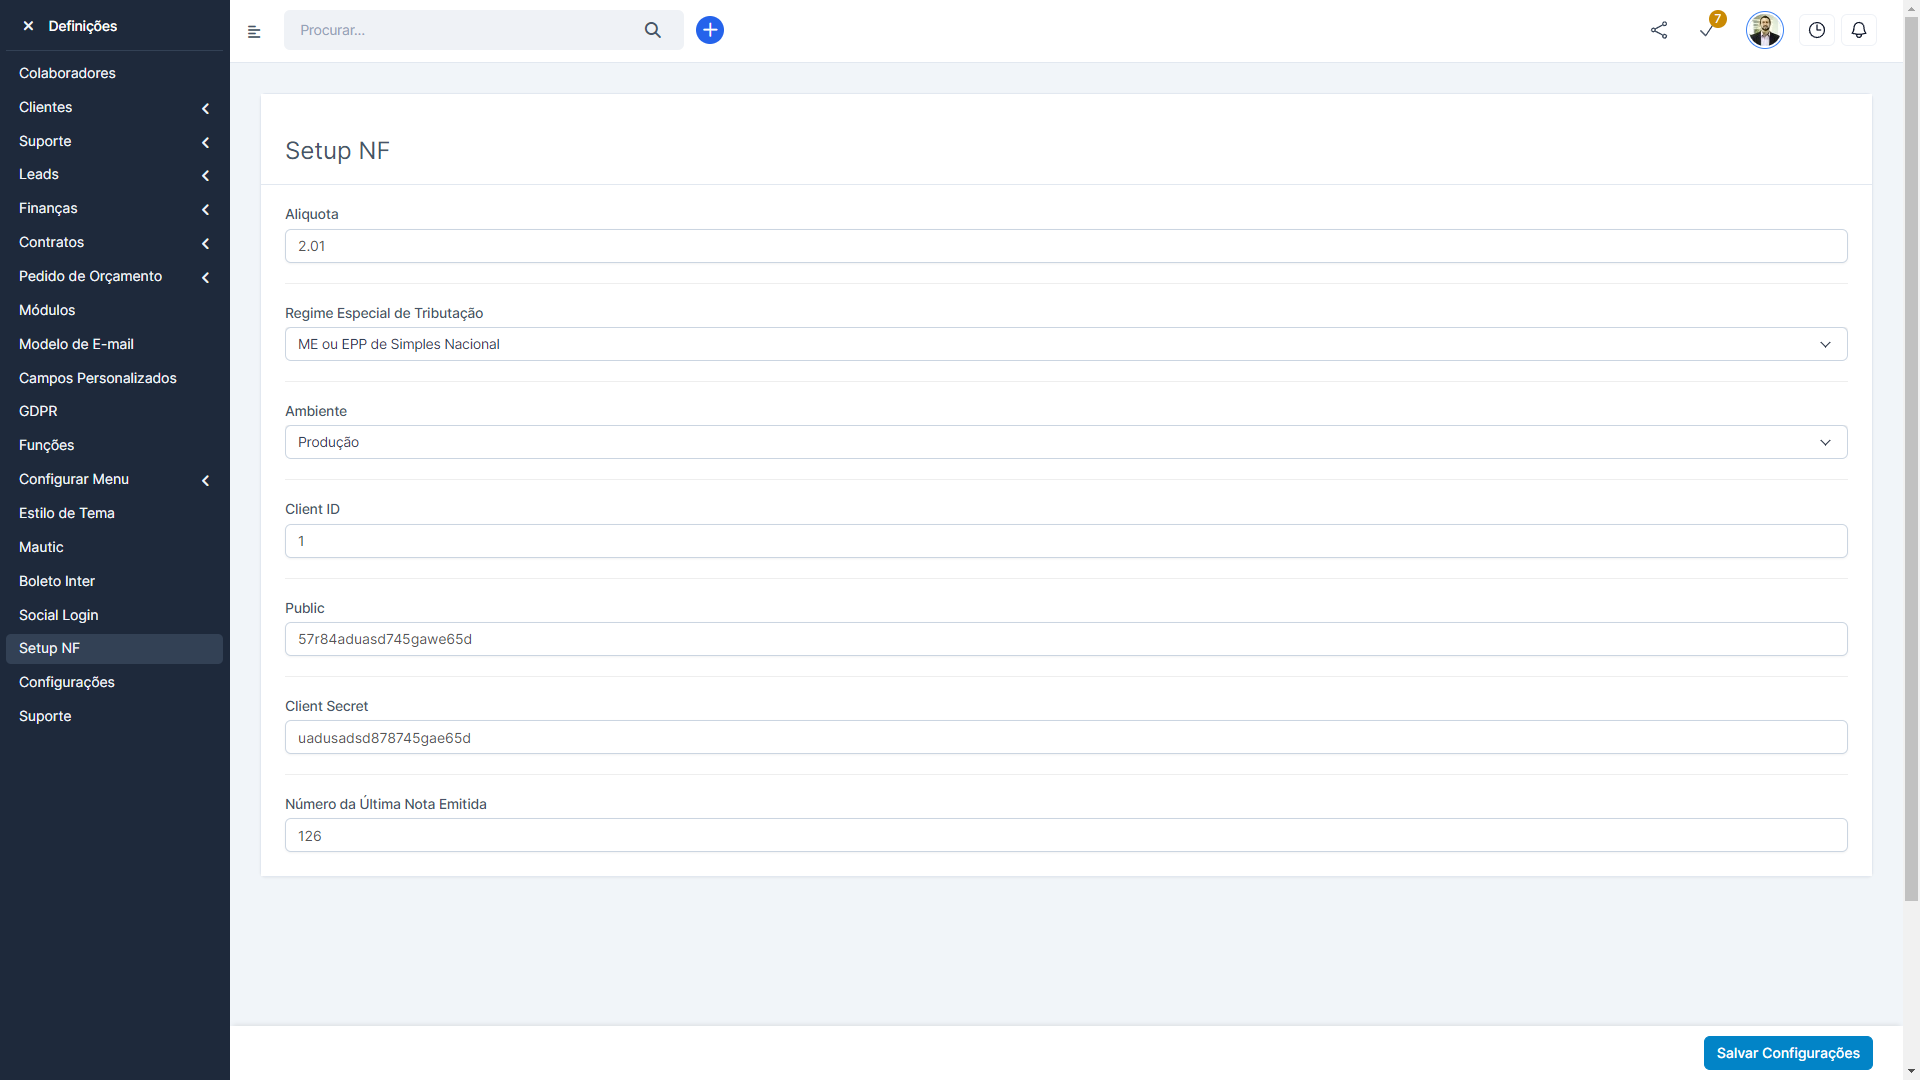The height and width of the screenshot is (1080, 1920).
Task: Expand the Clientes submenu
Action: click(114, 107)
